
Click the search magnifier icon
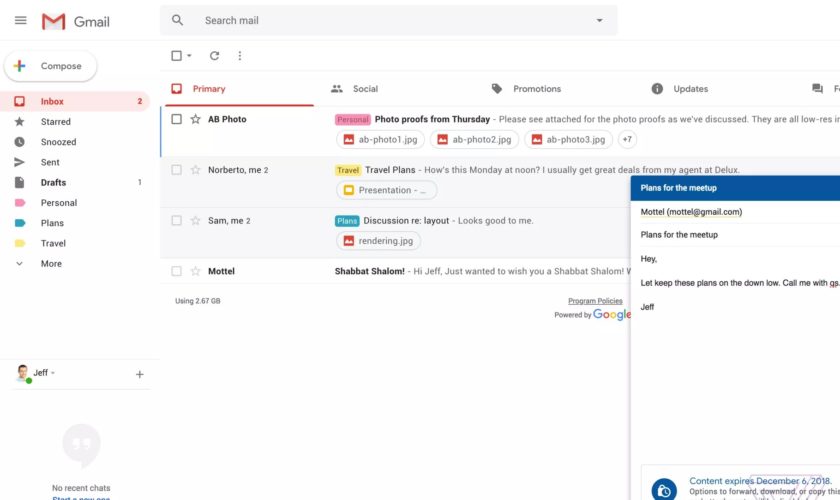pos(178,21)
